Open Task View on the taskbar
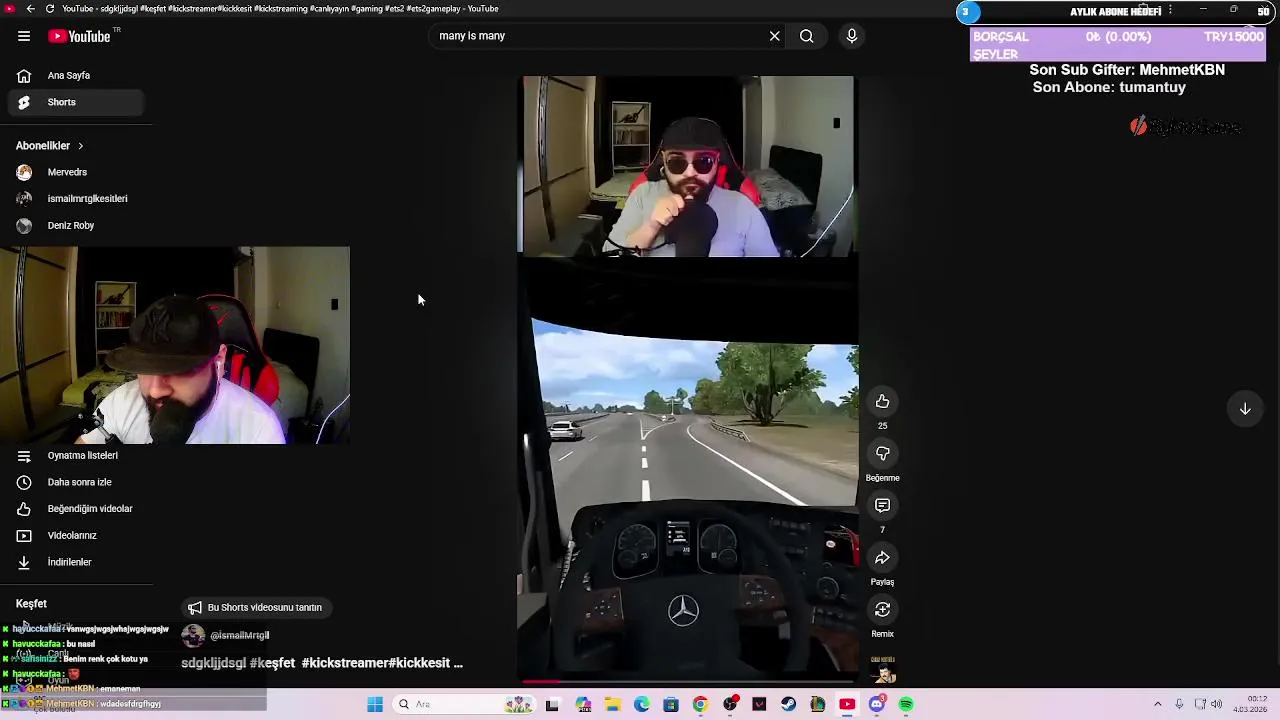 (552, 705)
